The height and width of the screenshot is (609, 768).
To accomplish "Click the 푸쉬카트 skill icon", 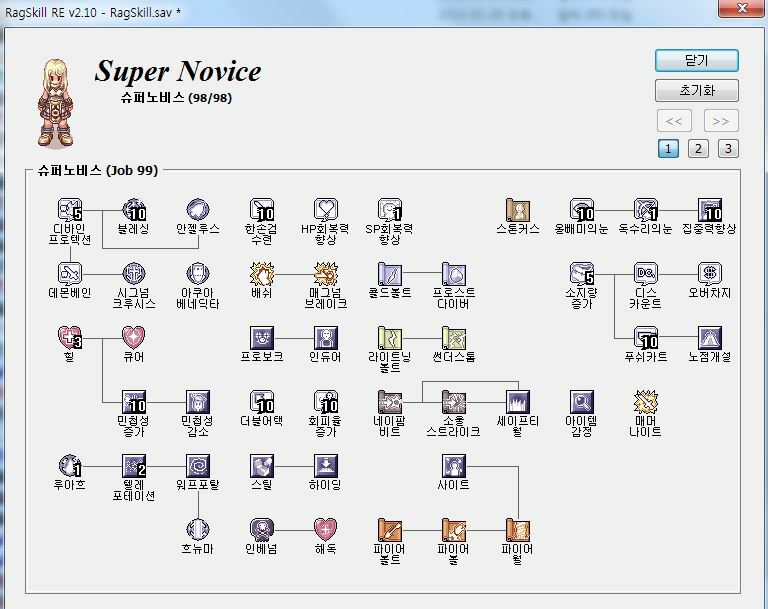I will [x=646, y=338].
